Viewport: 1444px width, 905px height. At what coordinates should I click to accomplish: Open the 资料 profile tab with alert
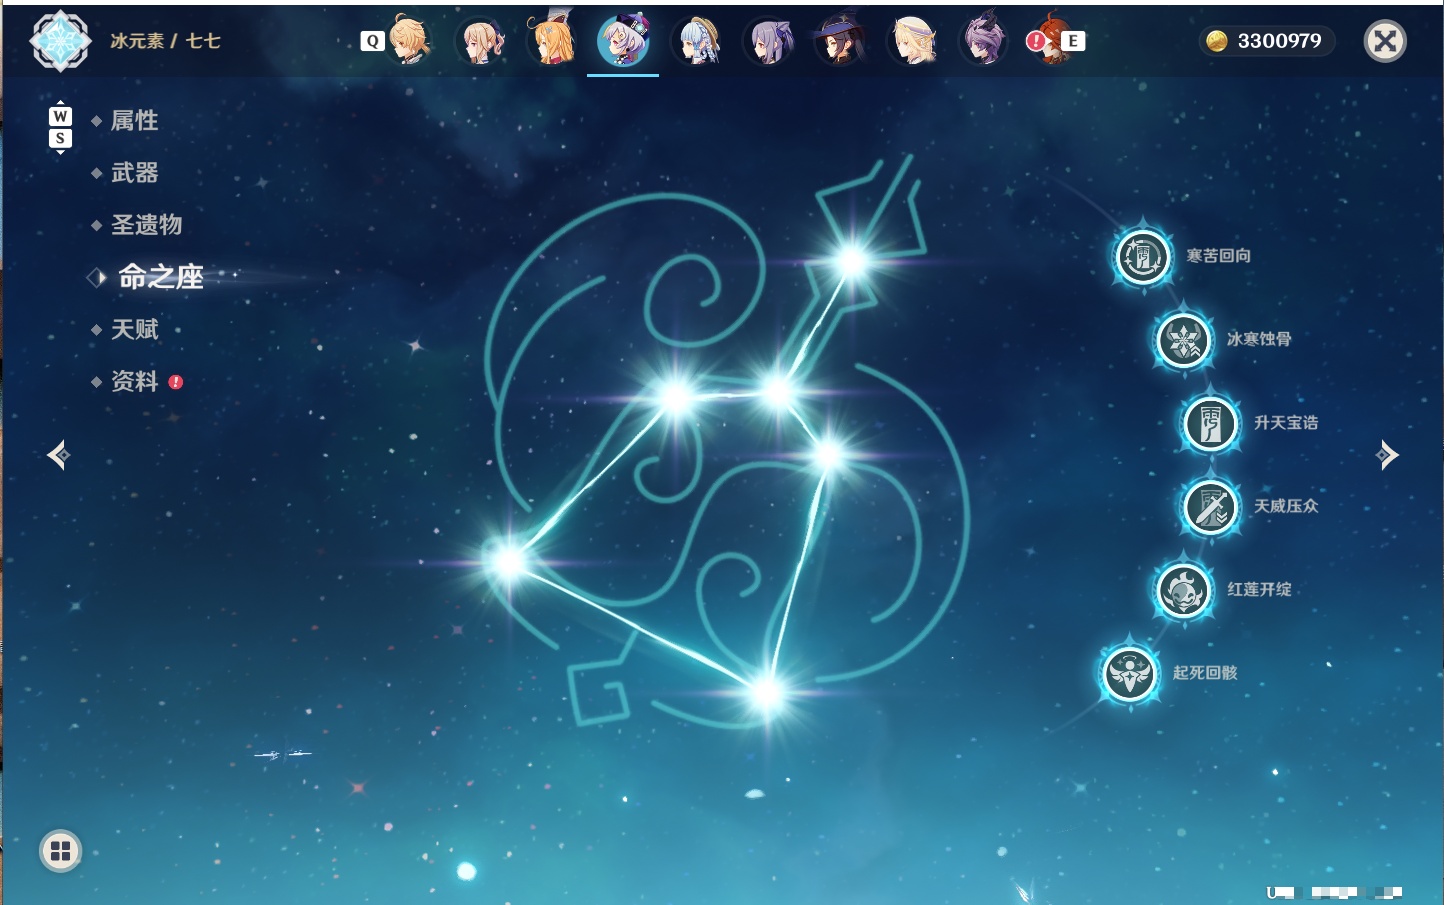click(x=136, y=381)
